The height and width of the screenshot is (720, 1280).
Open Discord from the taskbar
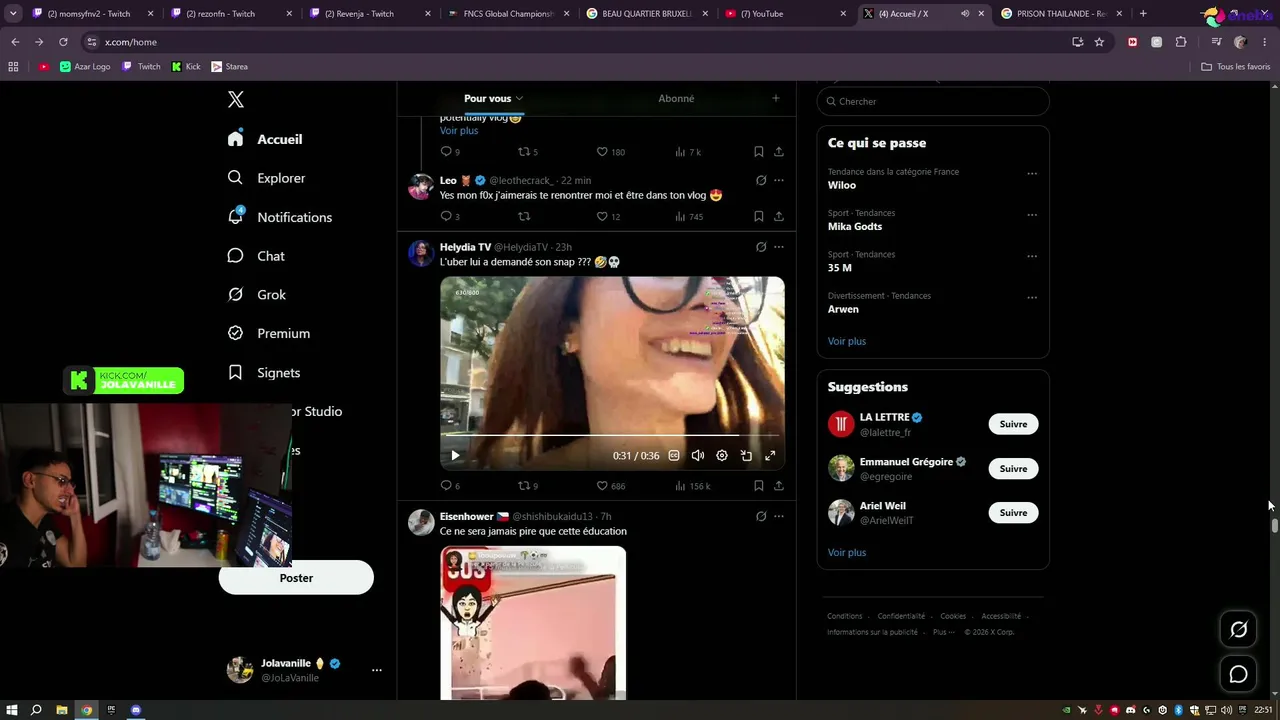point(136,710)
